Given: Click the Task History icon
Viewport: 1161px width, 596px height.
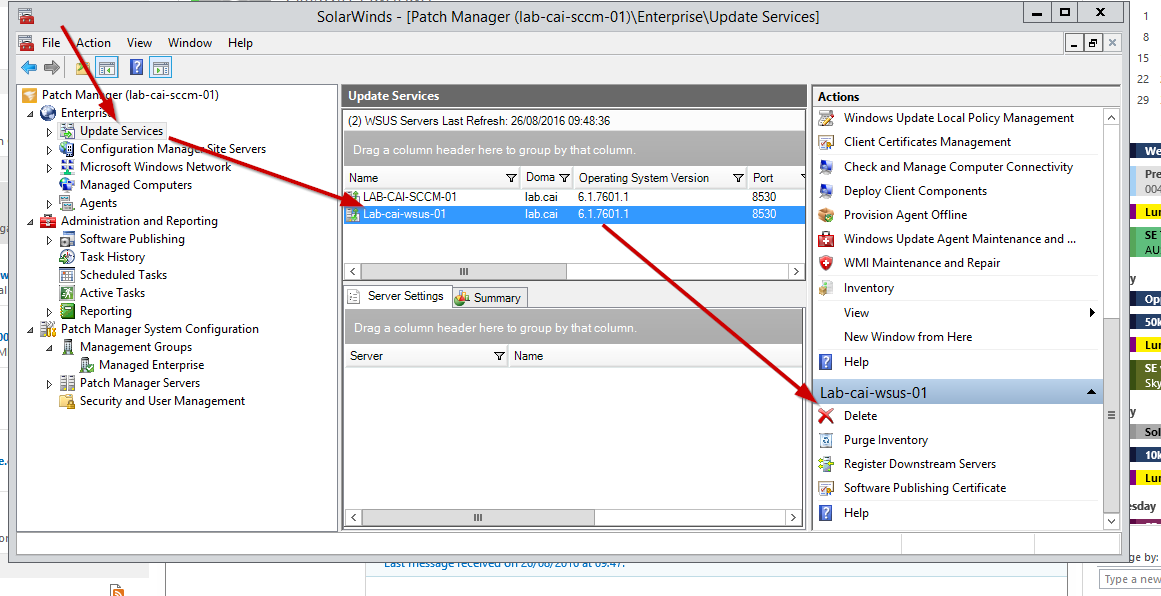Looking at the screenshot, I should [67, 257].
